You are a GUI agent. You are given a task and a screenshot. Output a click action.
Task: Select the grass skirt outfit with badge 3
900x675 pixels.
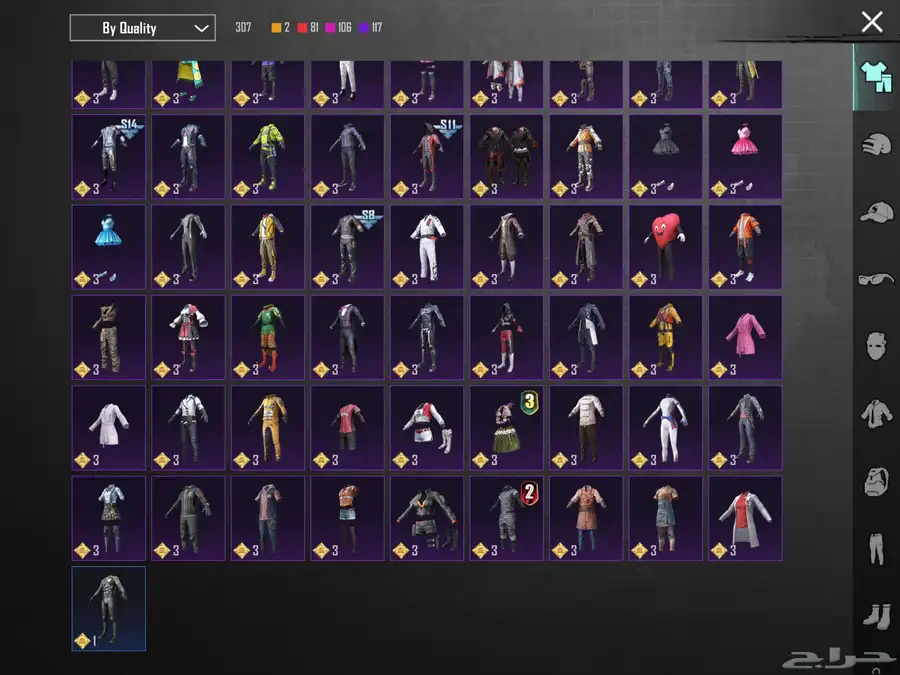click(506, 428)
